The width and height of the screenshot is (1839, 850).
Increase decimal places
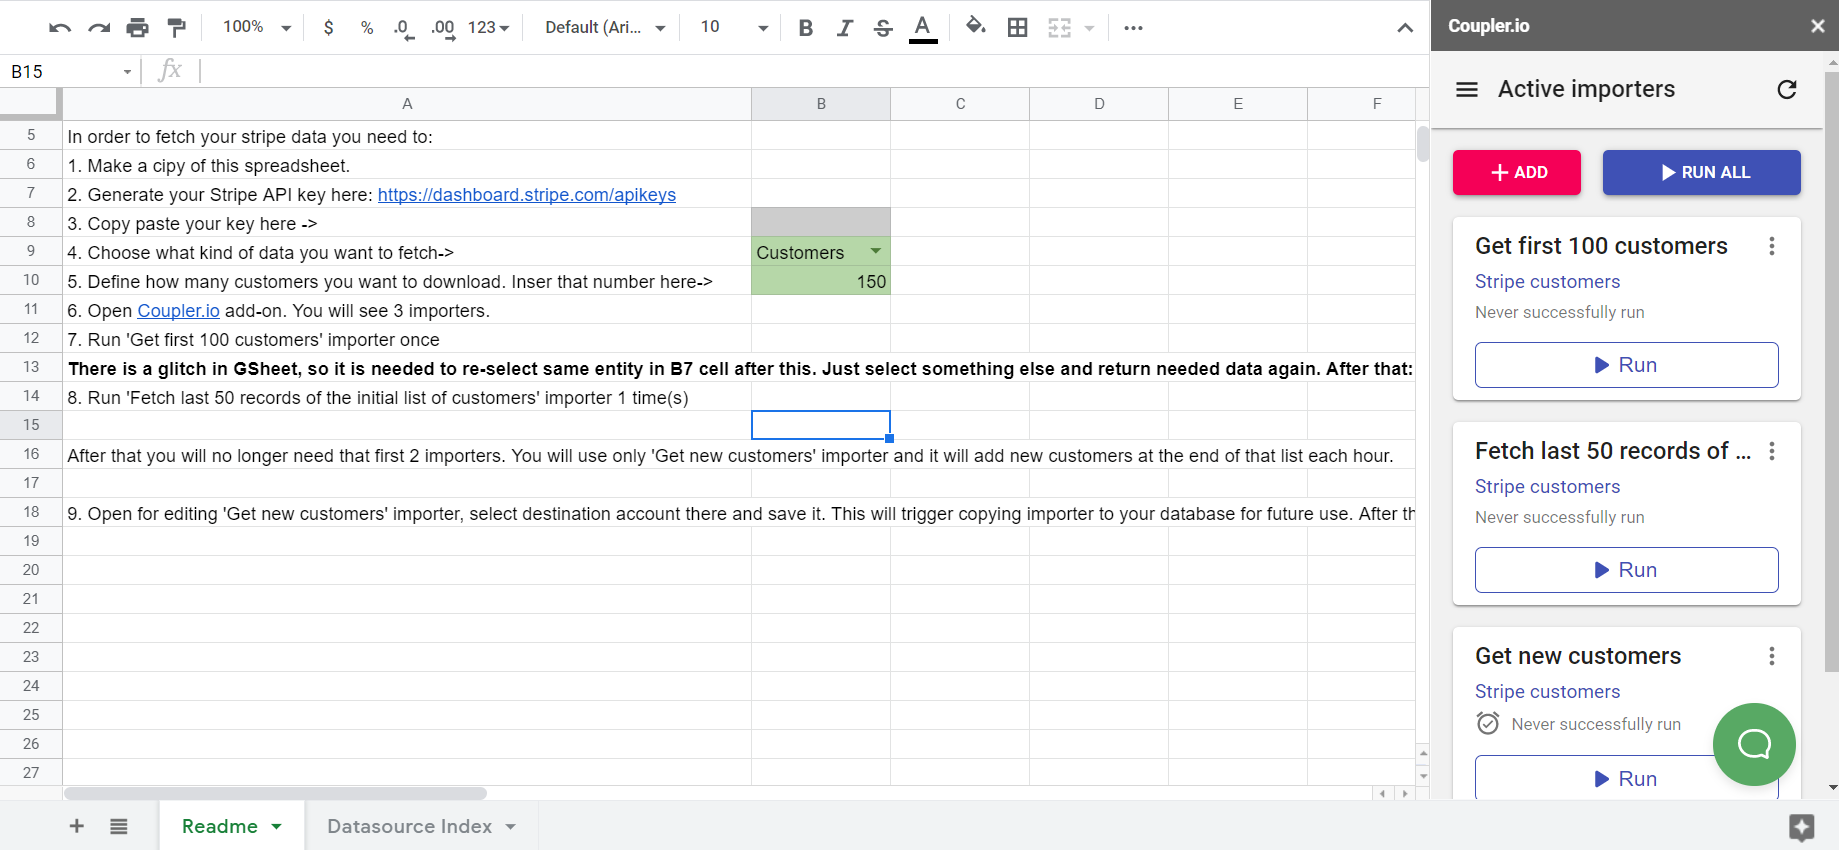pyautogui.click(x=444, y=29)
